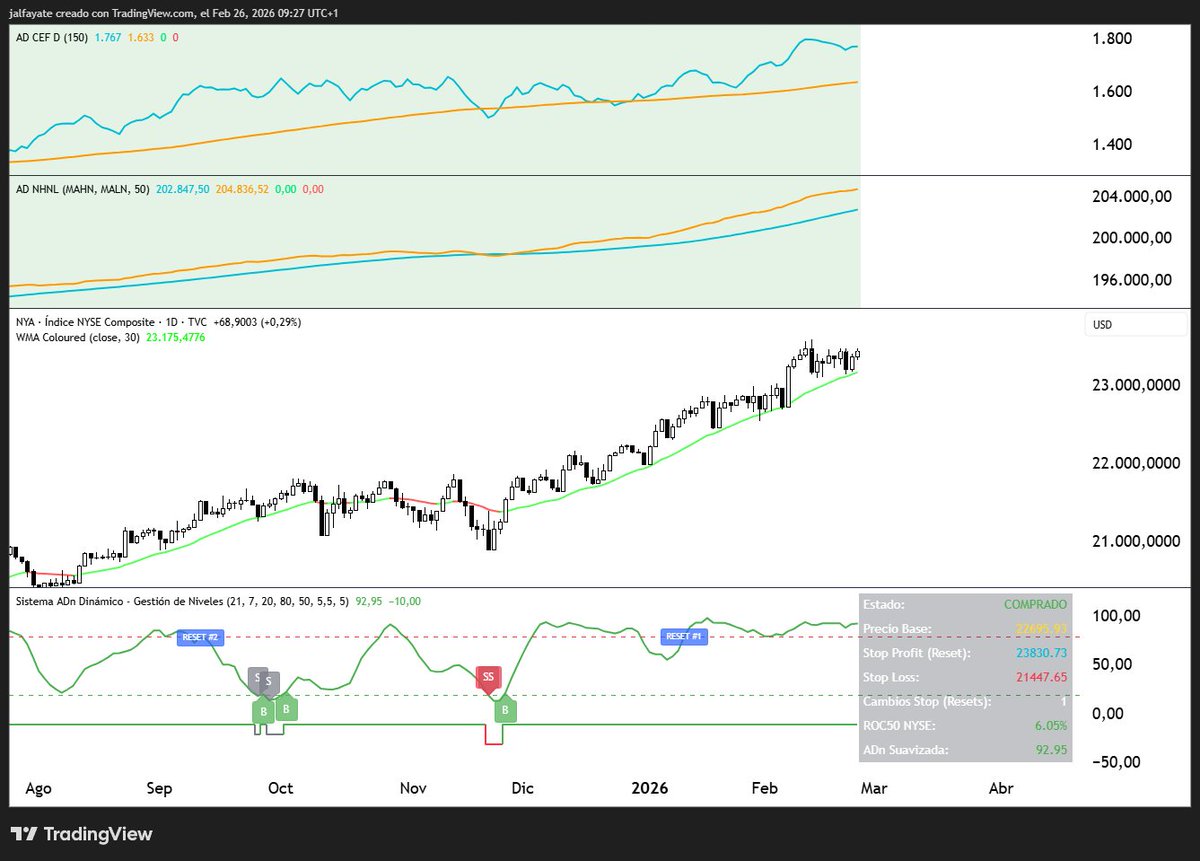This screenshot has height=861, width=1200.
Task: Click the Mar label on time axis
Action: tap(874, 788)
